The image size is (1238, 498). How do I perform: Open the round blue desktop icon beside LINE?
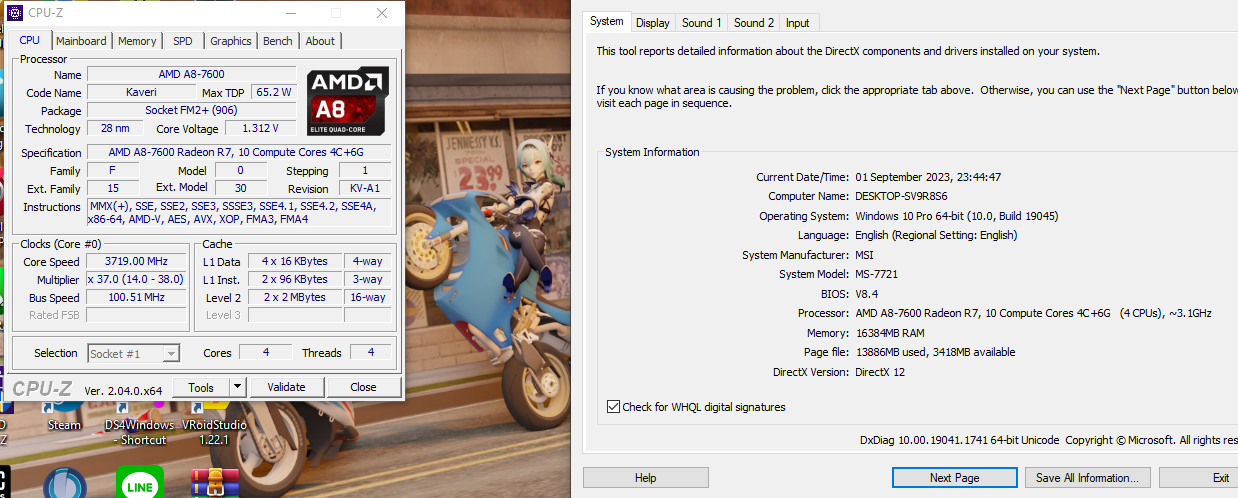(65, 484)
